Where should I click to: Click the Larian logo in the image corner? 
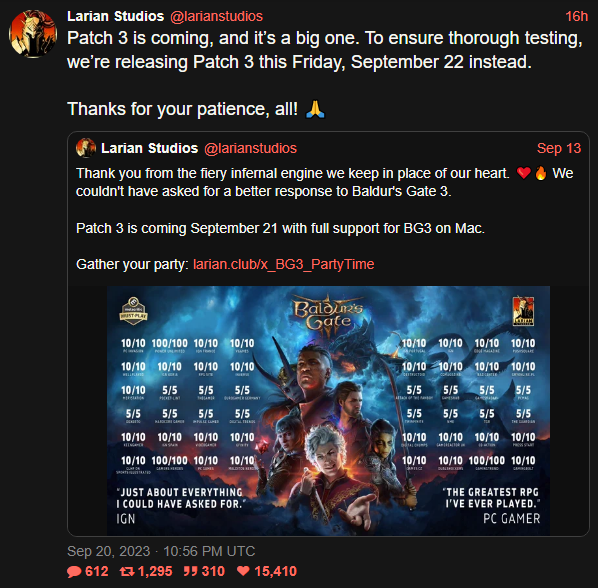pos(523,311)
